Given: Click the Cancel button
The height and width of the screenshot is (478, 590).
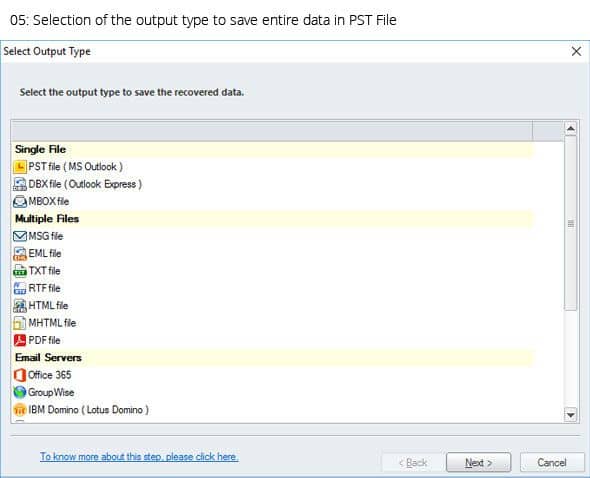Looking at the screenshot, I should click(x=552, y=462).
